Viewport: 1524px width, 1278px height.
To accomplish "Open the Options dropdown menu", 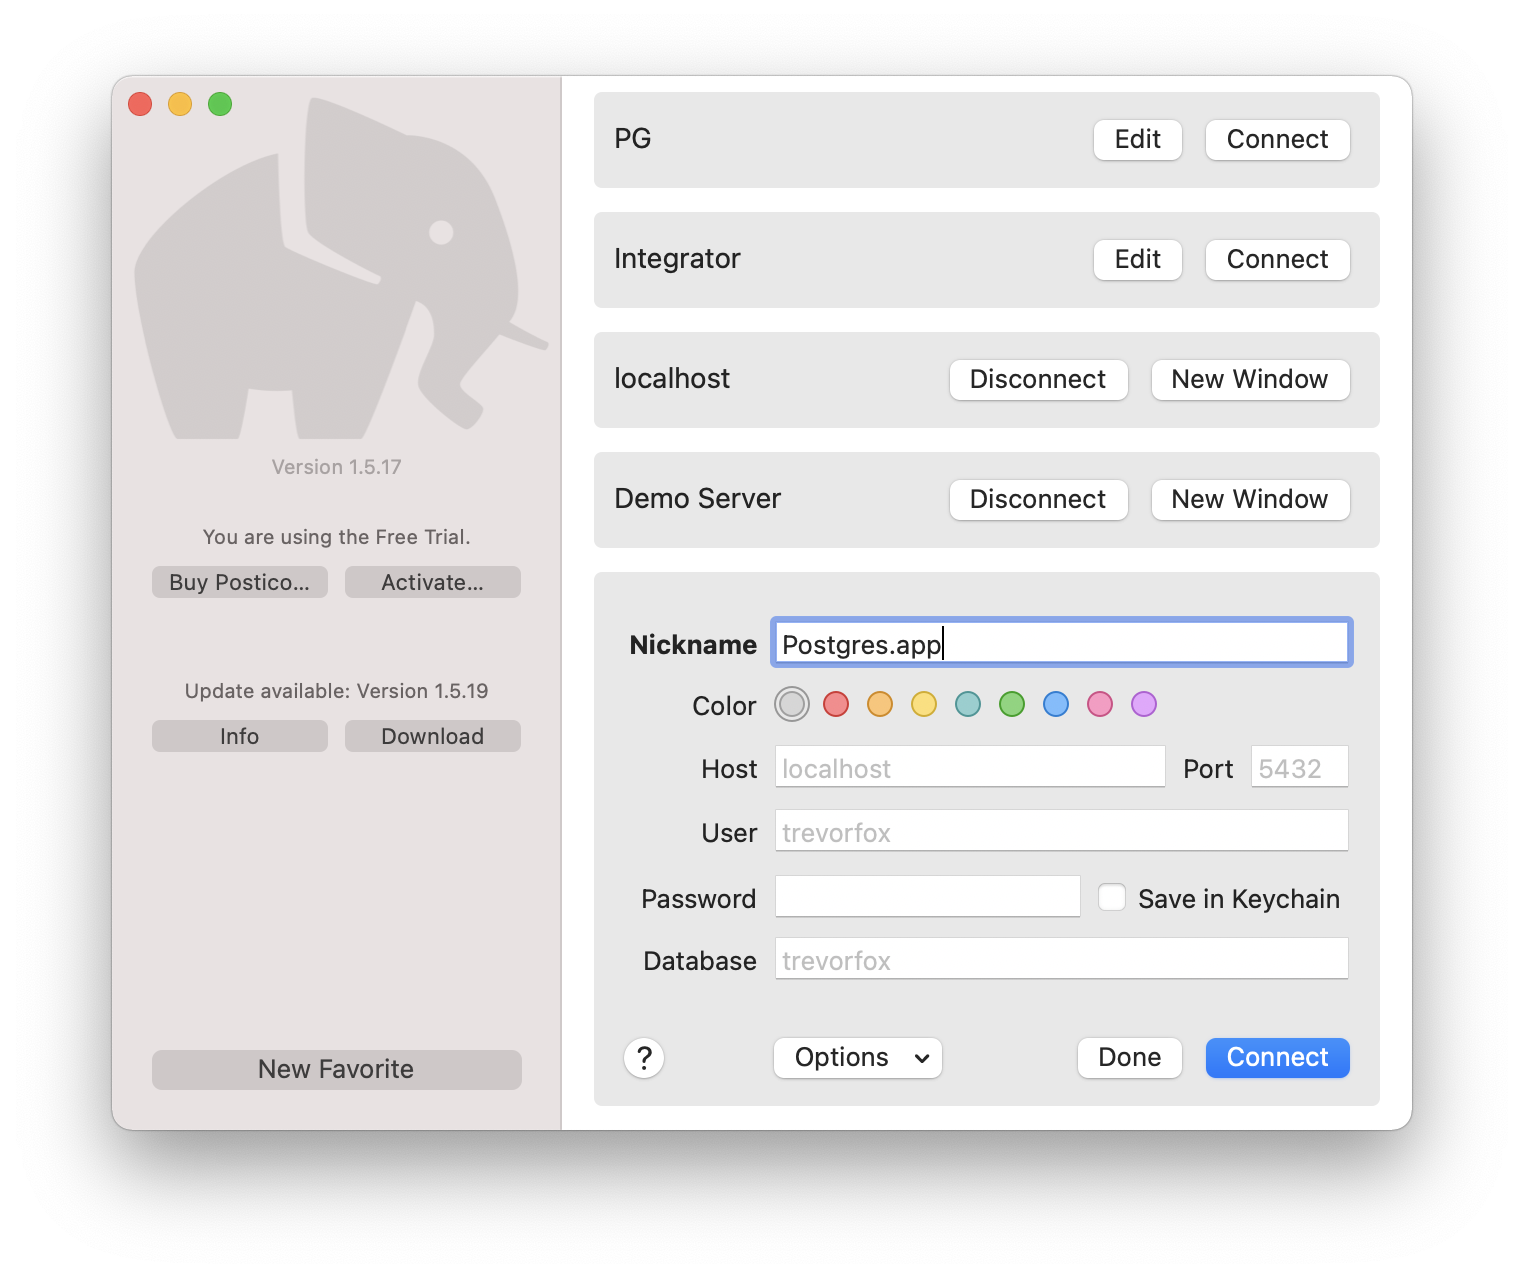I will point(858,1057).
